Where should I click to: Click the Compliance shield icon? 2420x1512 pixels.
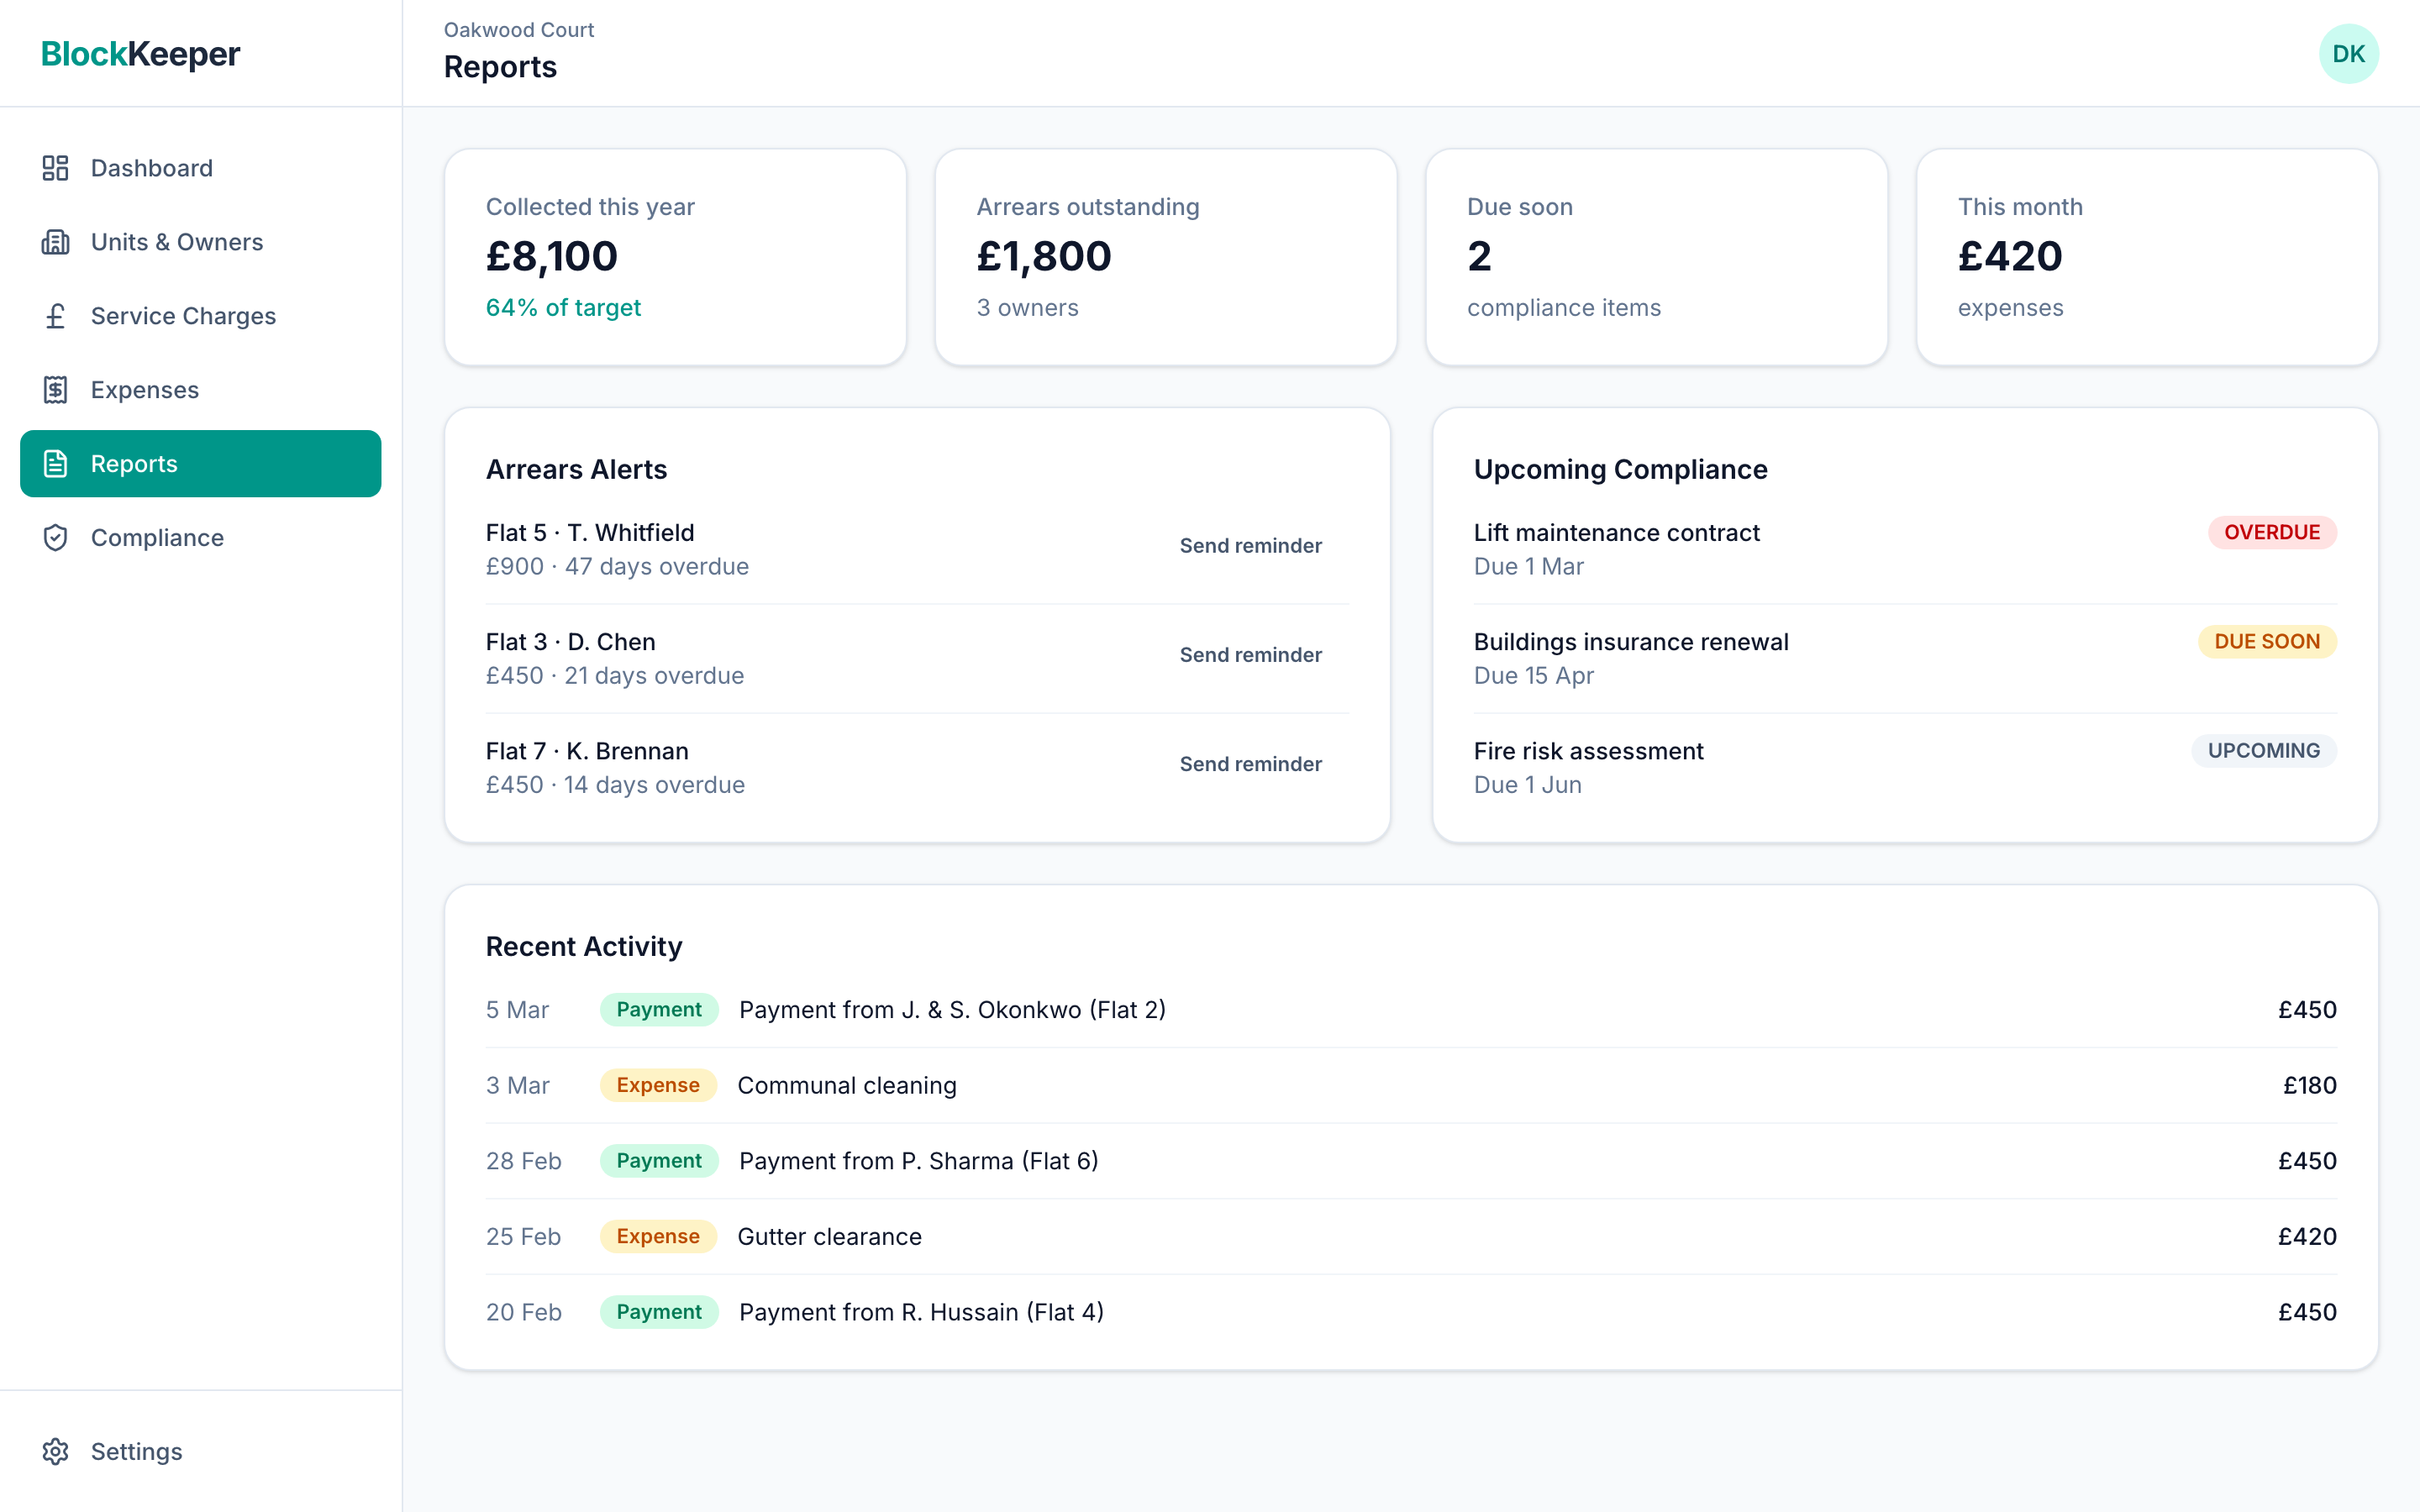point(55,537)
